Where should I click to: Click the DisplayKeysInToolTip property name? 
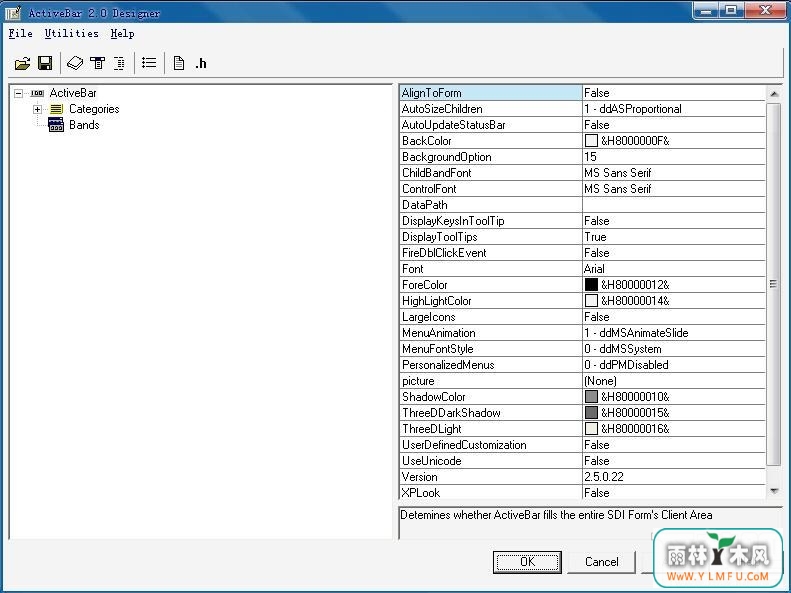point(453,221)
